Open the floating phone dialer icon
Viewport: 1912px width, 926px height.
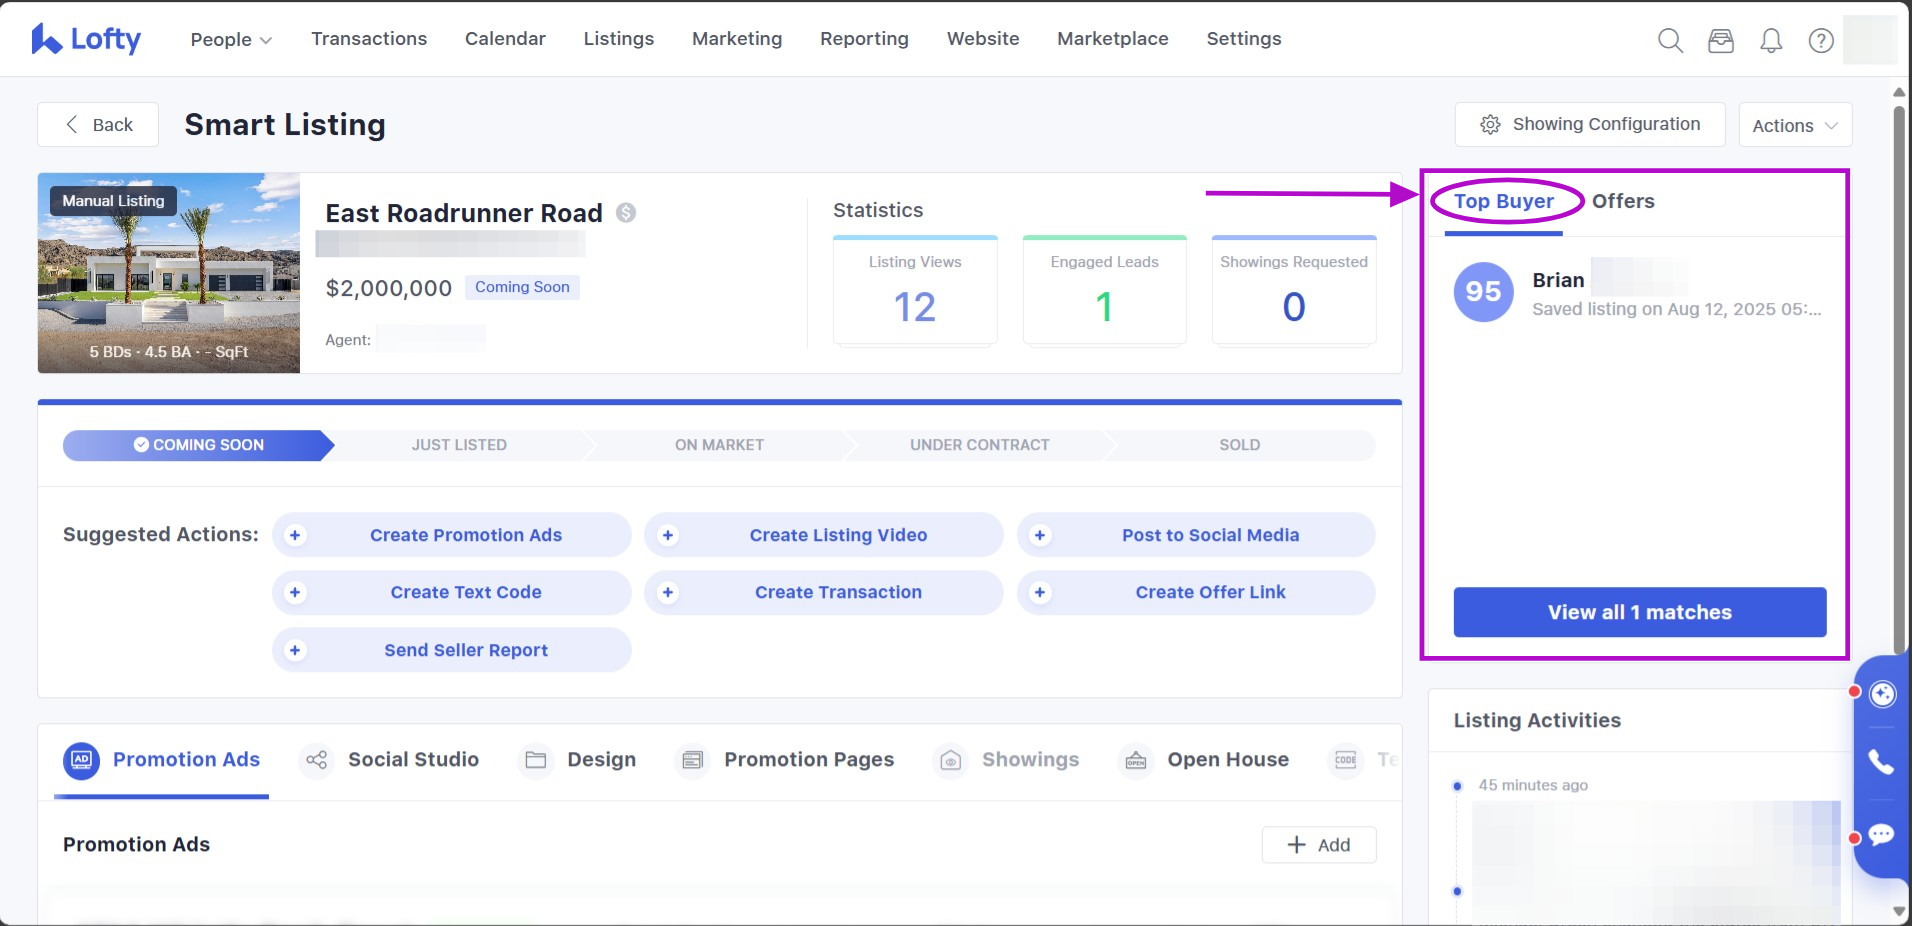[1881, 762]
